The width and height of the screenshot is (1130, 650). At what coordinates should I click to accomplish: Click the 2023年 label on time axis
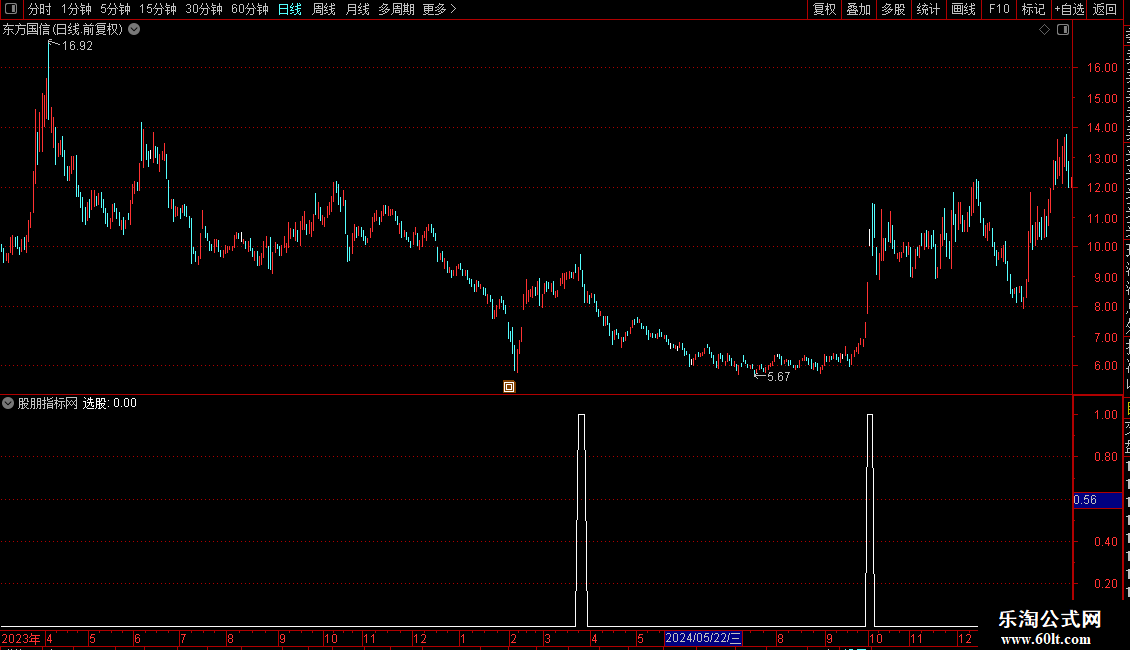pyautogui.click(x=21, y=638)
